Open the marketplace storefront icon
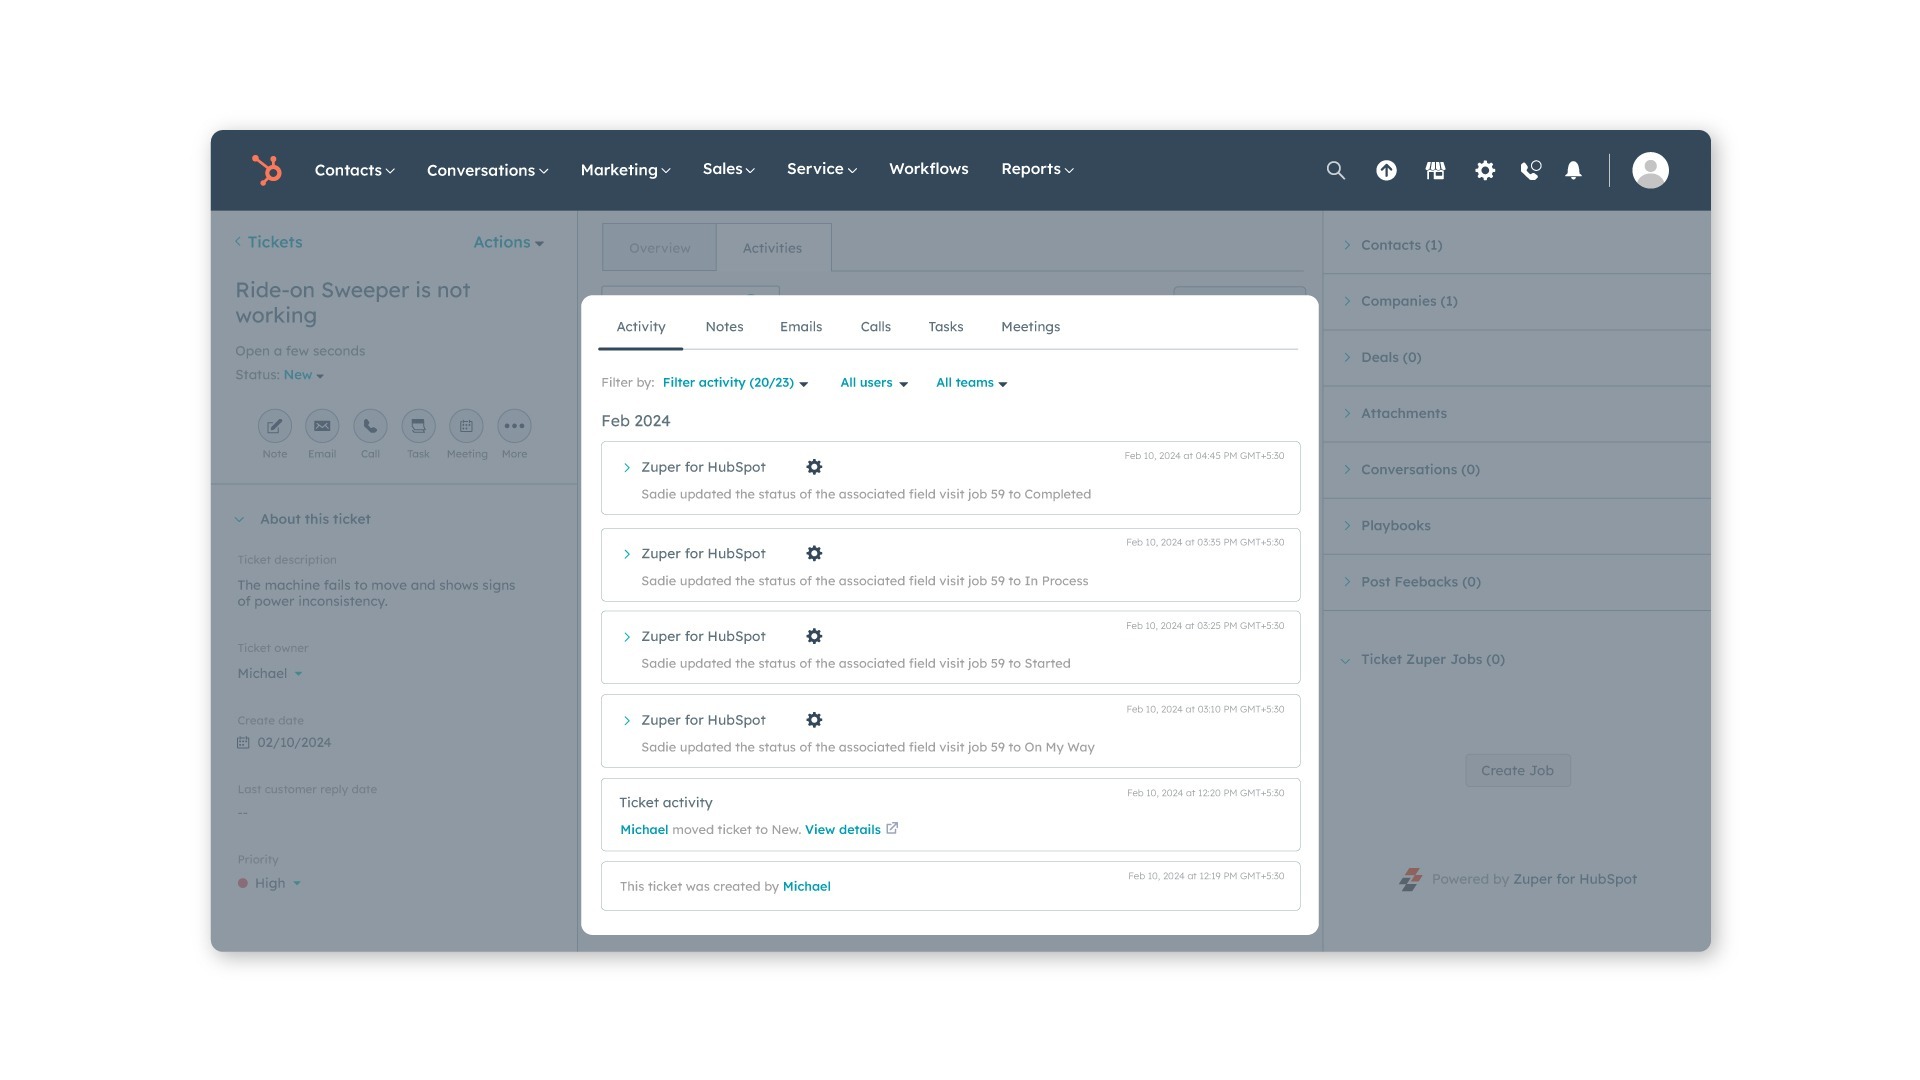This screenshot has height=1080, width=1920. 1435,170
